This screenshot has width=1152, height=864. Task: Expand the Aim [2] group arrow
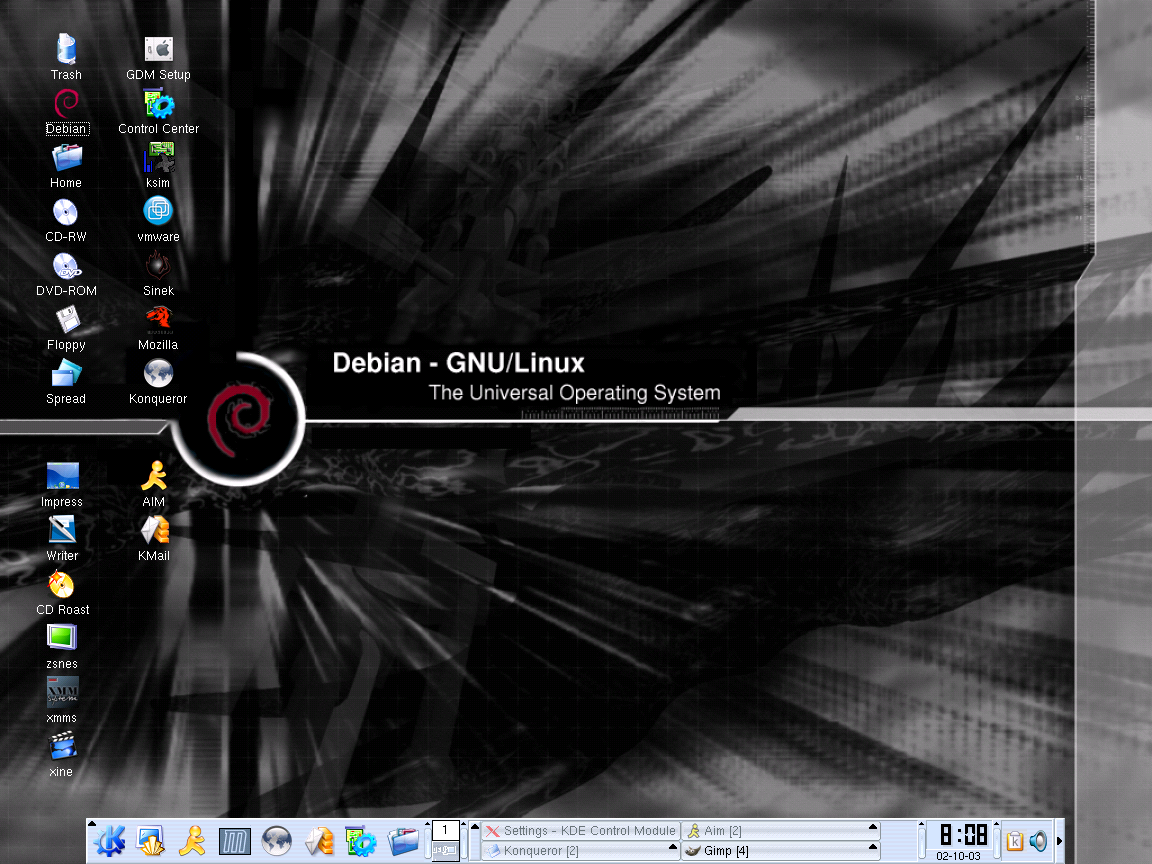[x=873, y=827]
